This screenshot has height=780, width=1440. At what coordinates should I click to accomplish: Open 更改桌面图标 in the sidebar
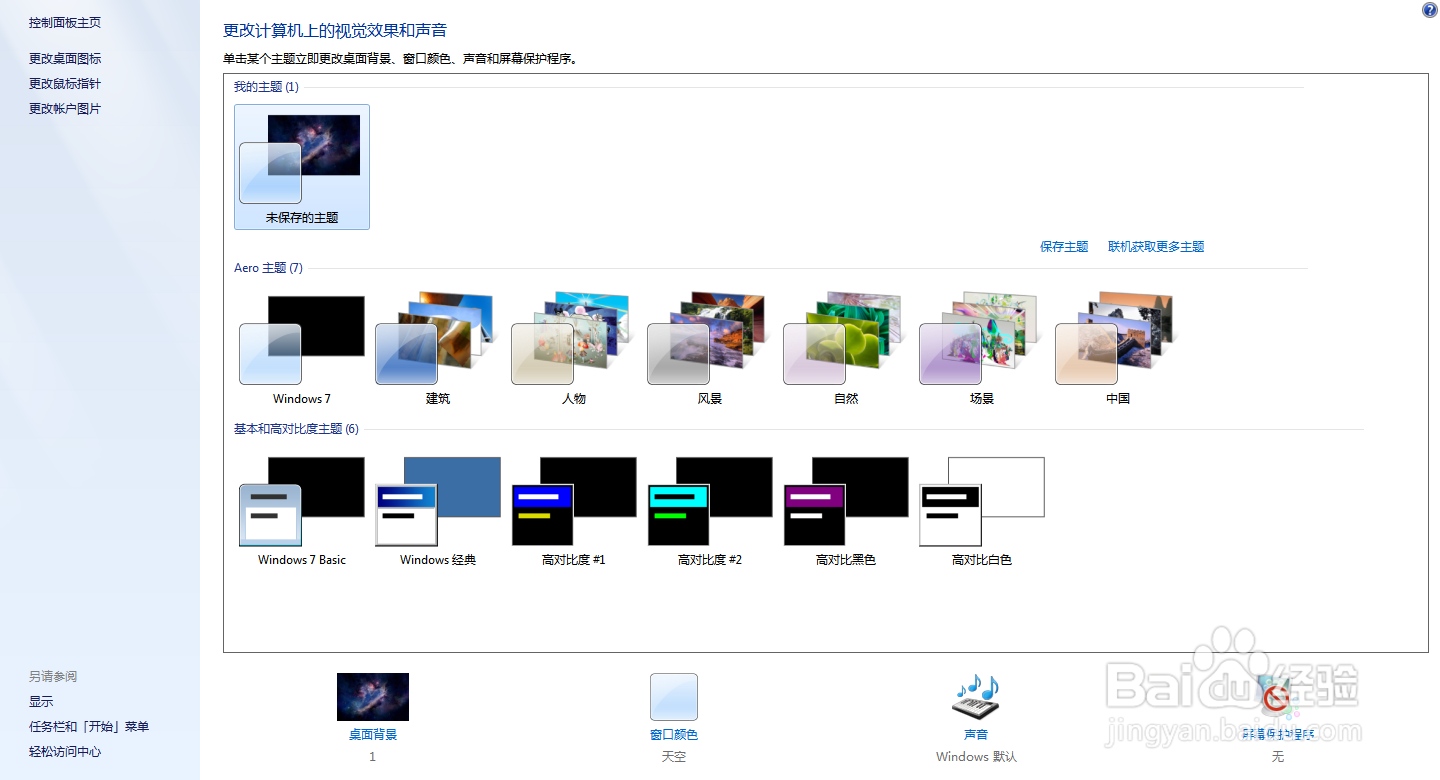(x=65, y=59)
